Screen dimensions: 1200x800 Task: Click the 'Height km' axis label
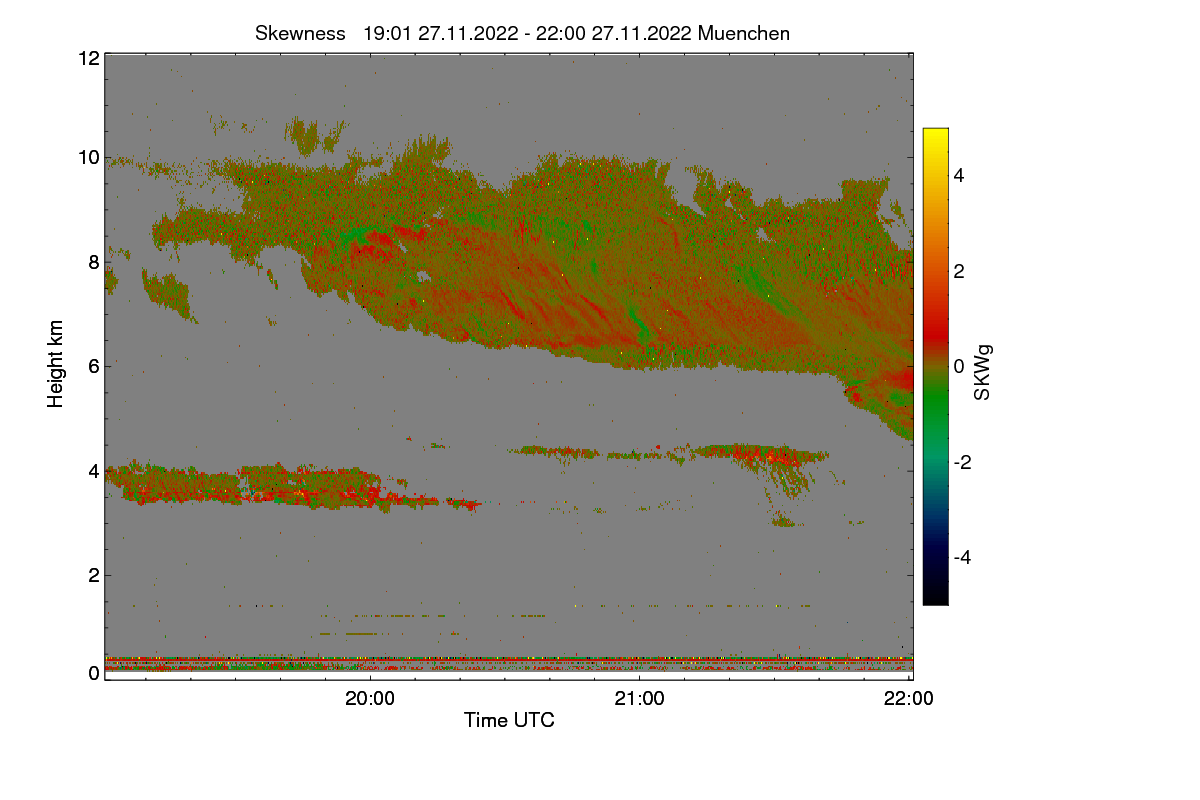[56, 365]
